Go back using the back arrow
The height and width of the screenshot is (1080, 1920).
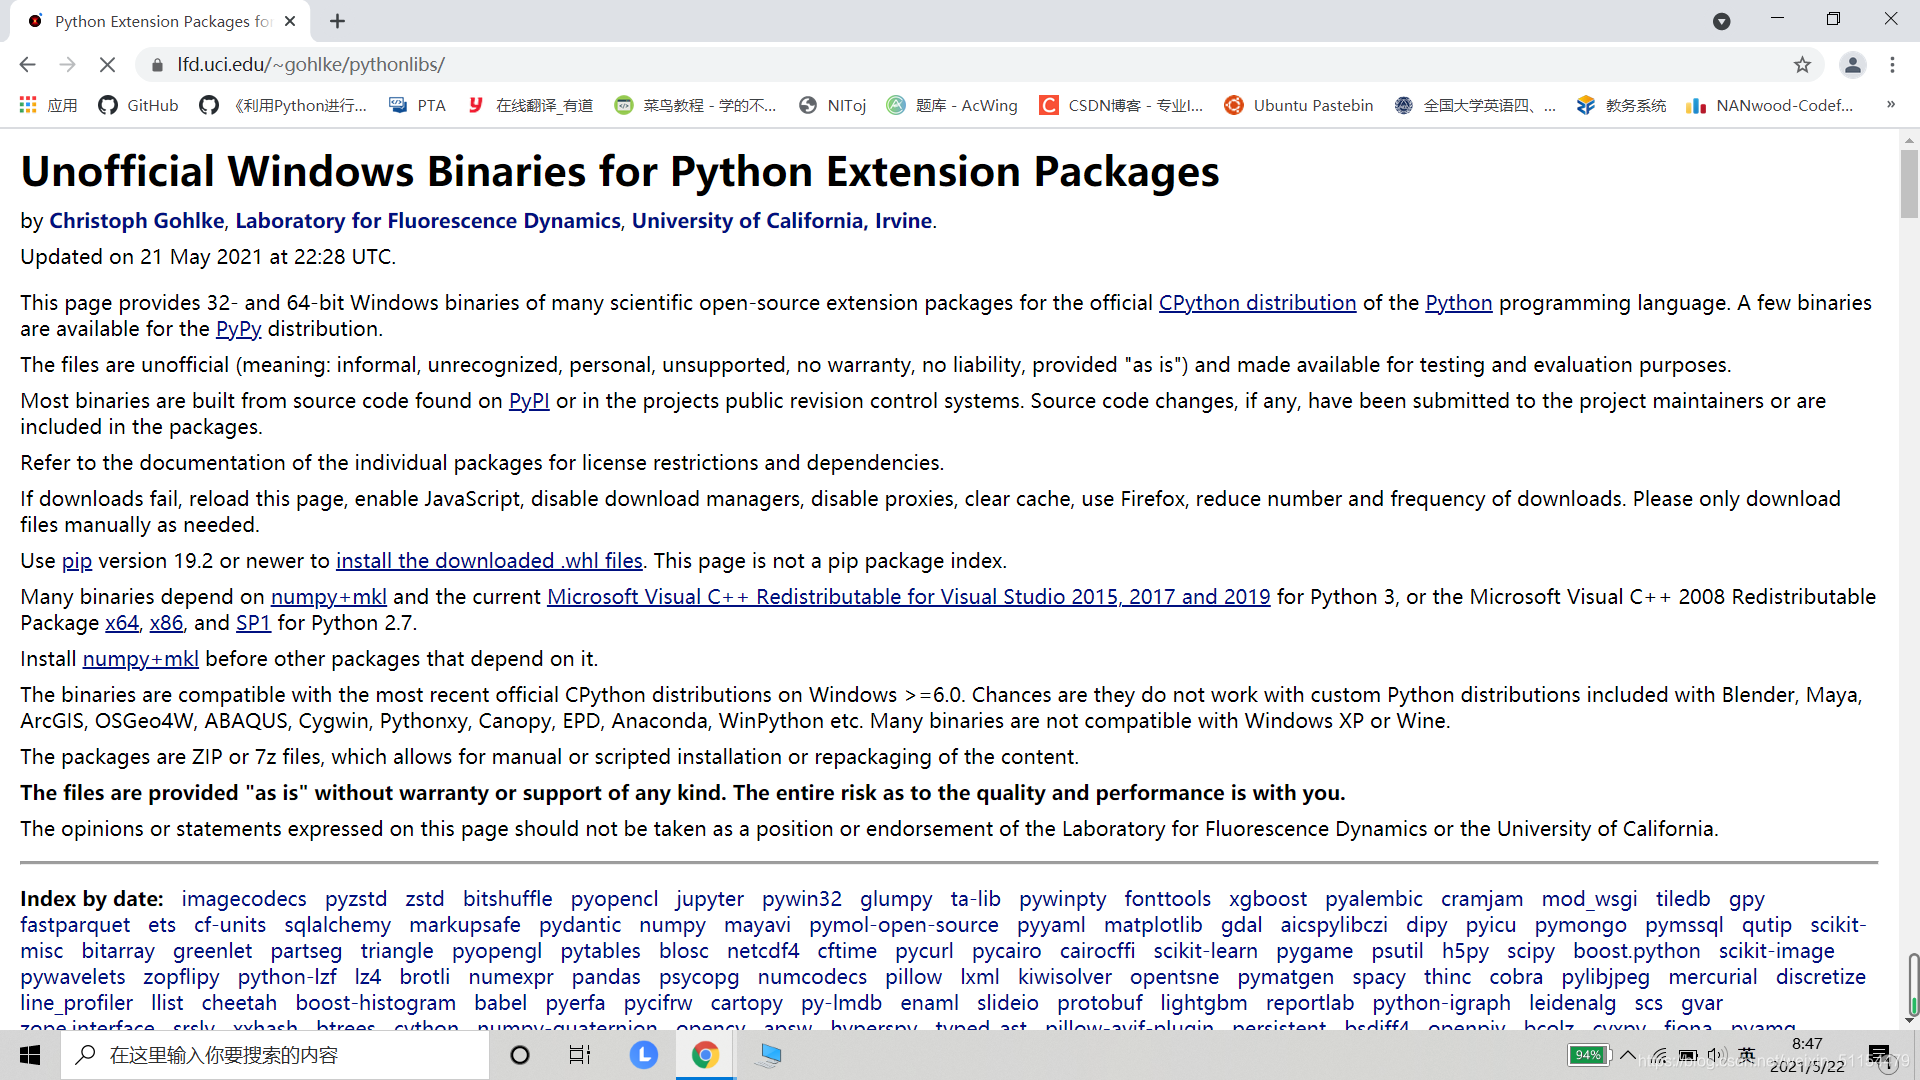coord(27,65)
